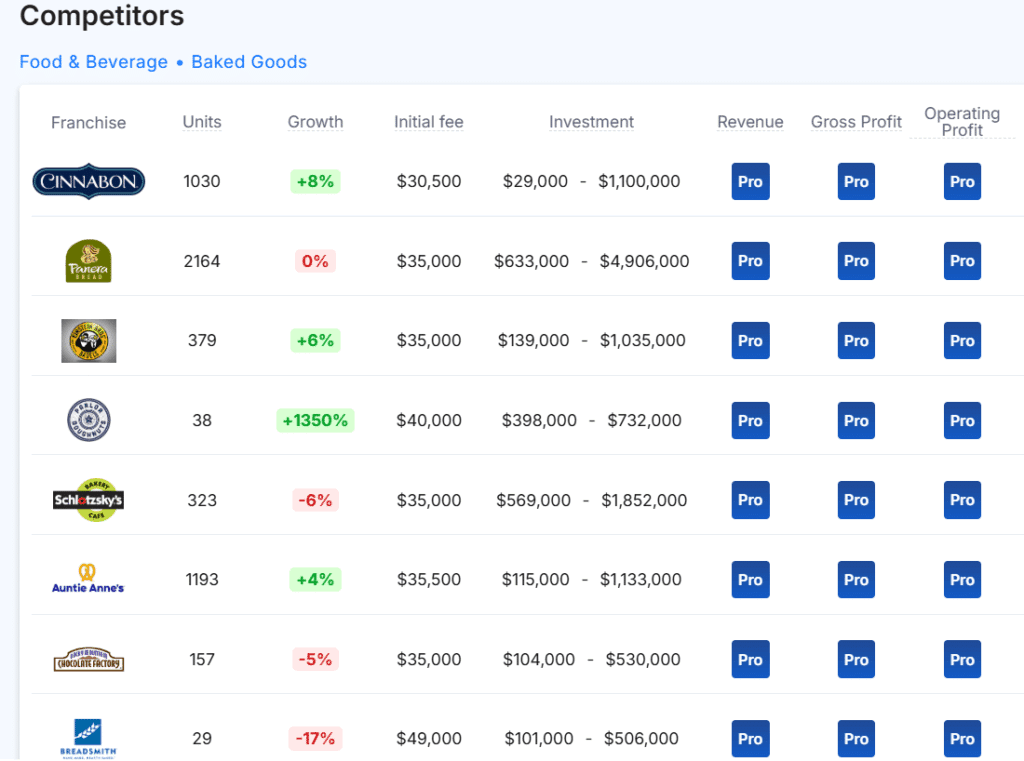Select the +4% growth badge
The width and height of the screenshot is (1024, 761).
(x=315, y=580)
